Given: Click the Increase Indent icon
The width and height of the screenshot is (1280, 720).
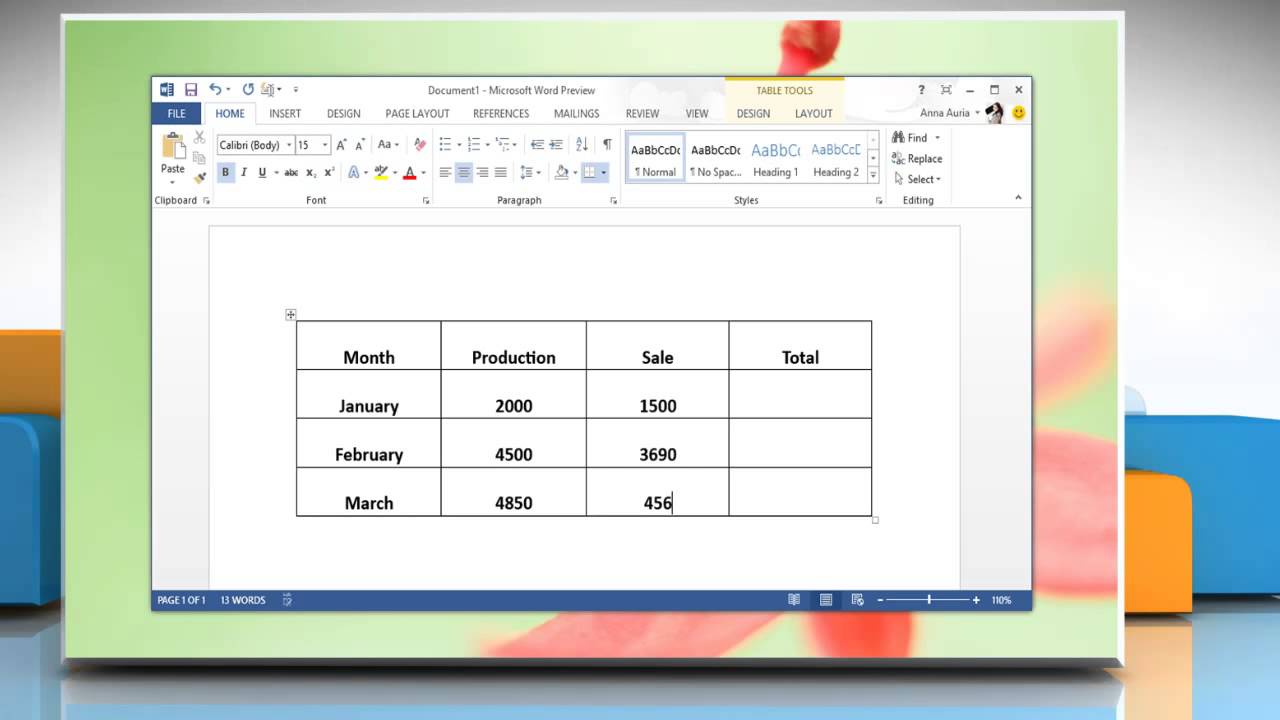Looking at the screenshot, I should (x=556, y=145).
